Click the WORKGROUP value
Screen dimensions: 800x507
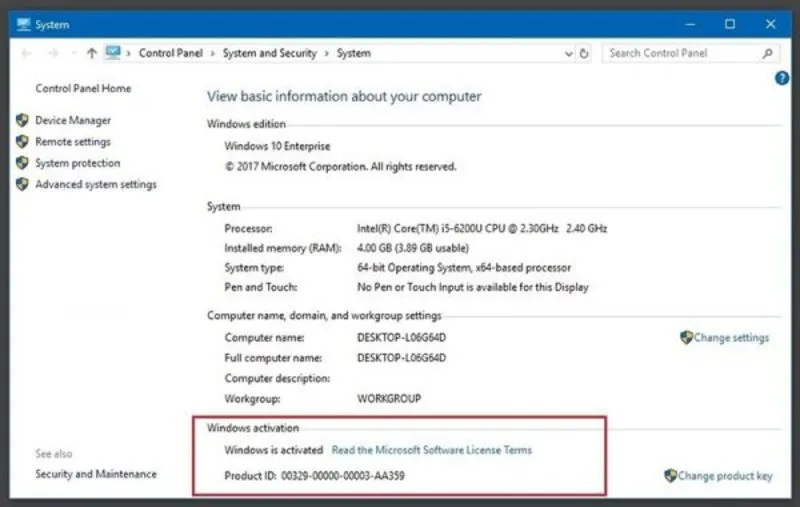pos(389,399)
